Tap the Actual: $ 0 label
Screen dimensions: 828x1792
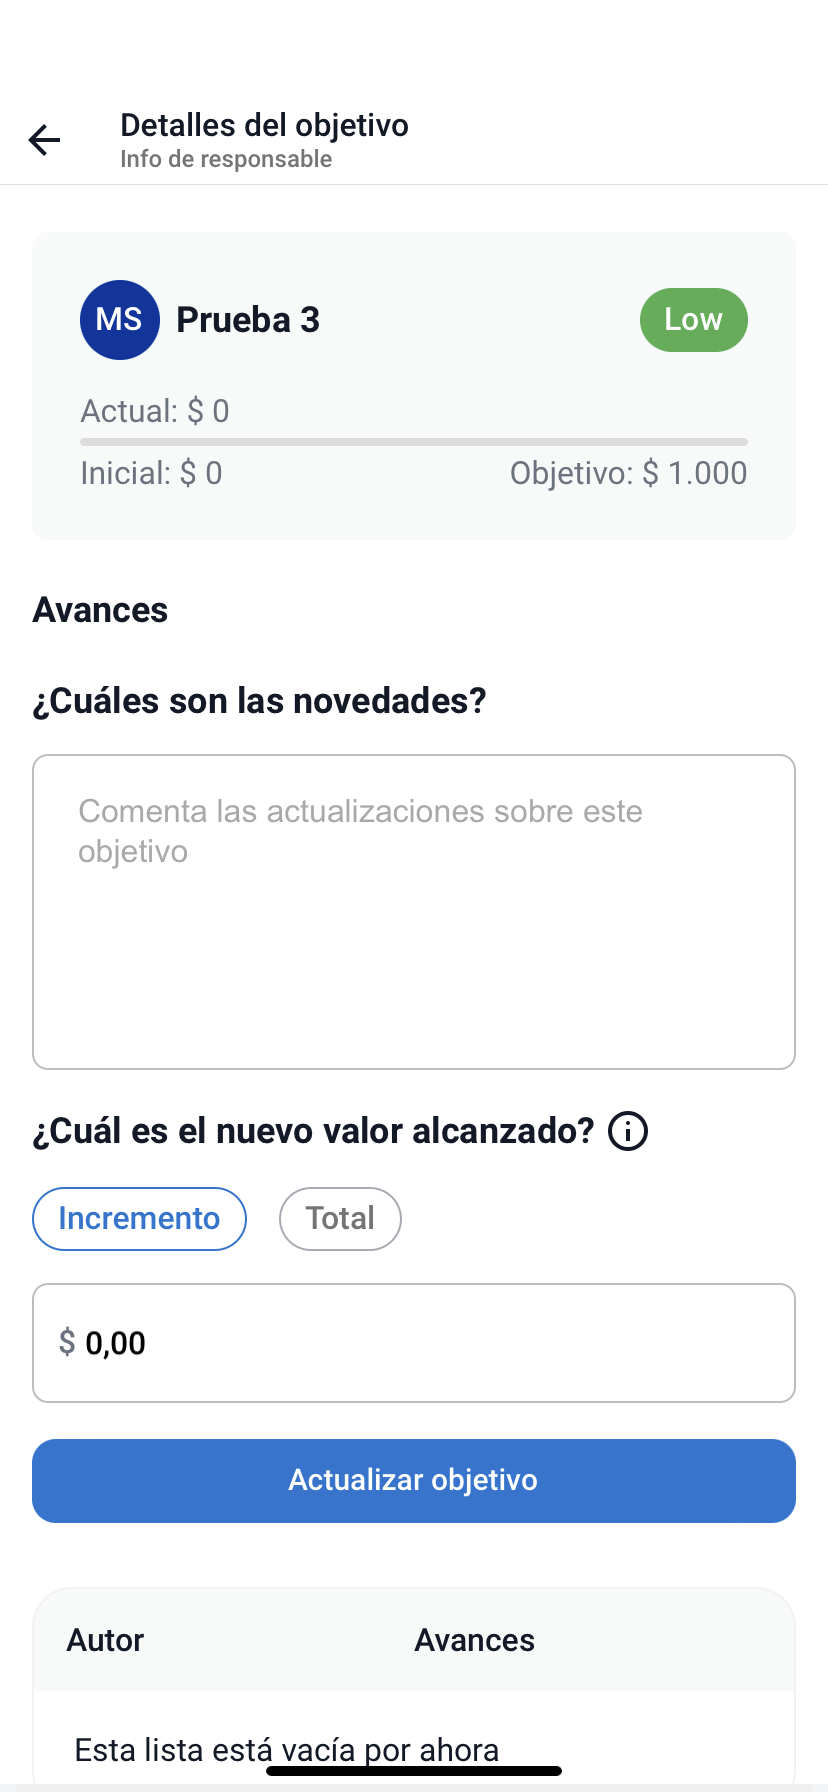[155, 411]
